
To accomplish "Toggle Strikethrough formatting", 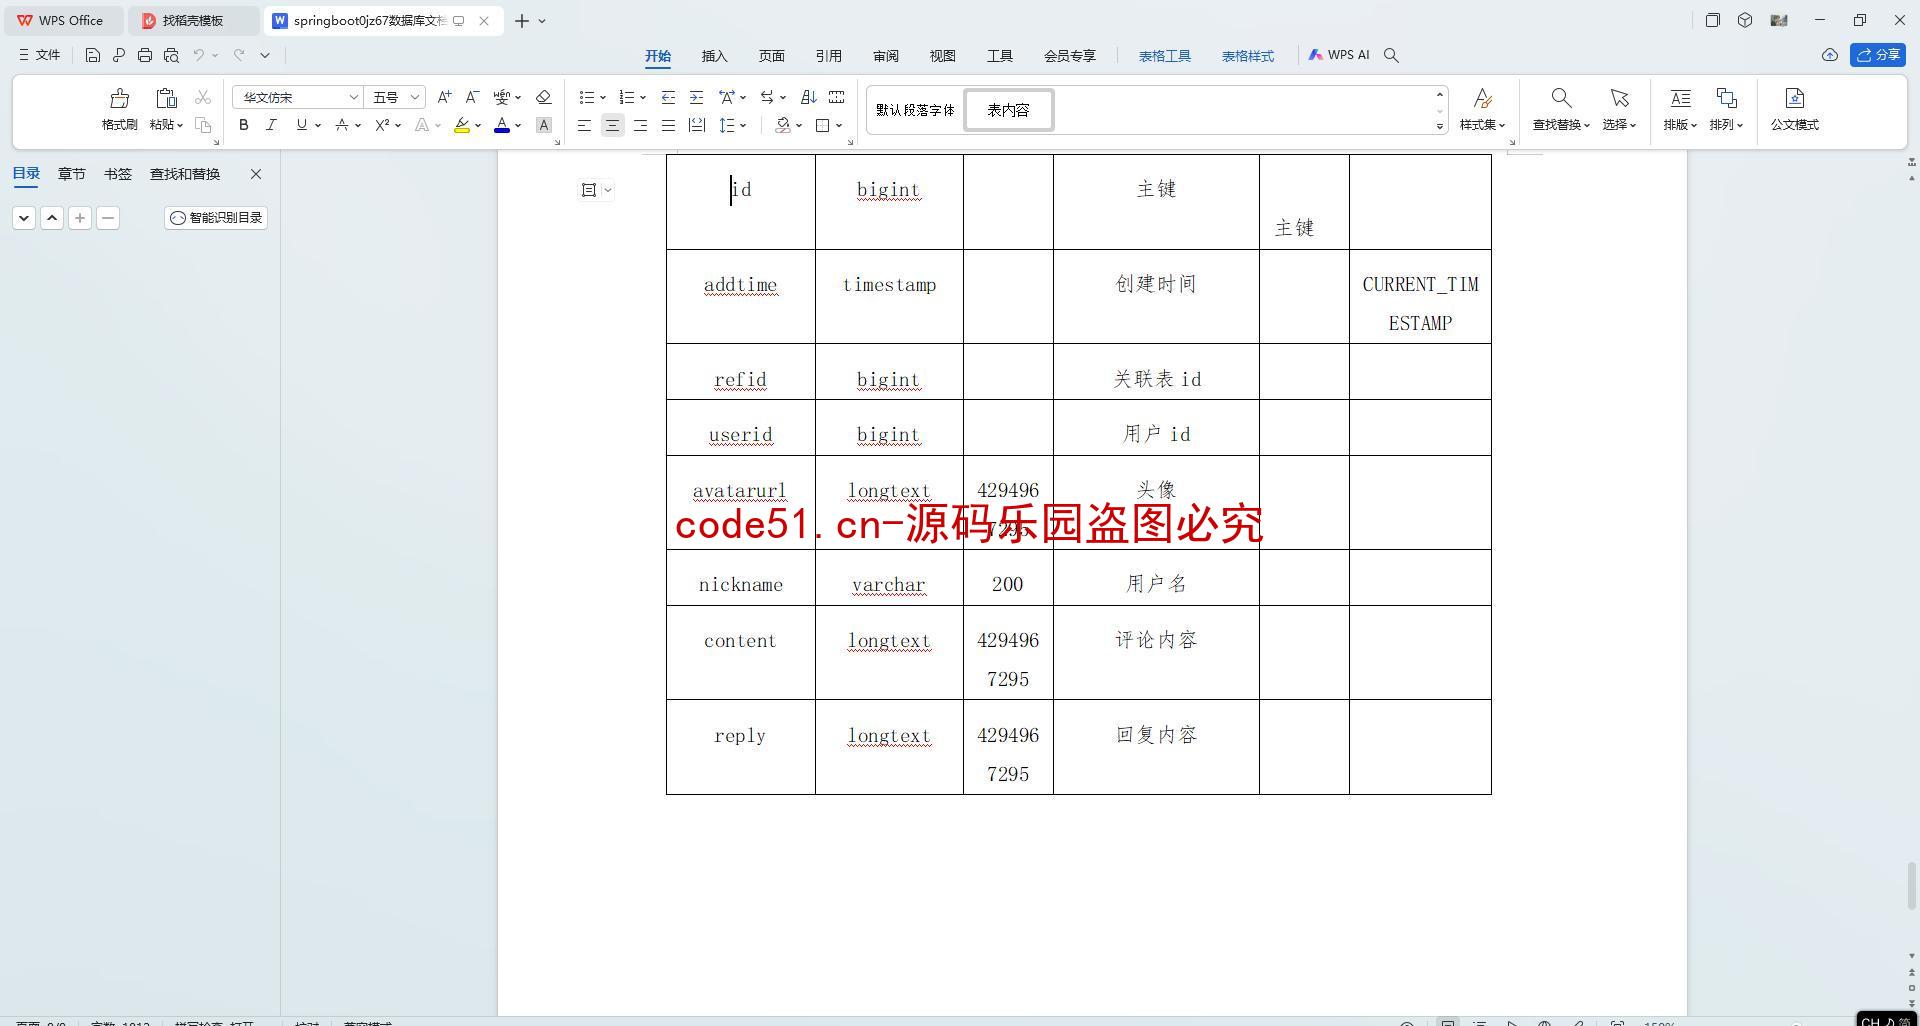I will click(x=342, y=125).
